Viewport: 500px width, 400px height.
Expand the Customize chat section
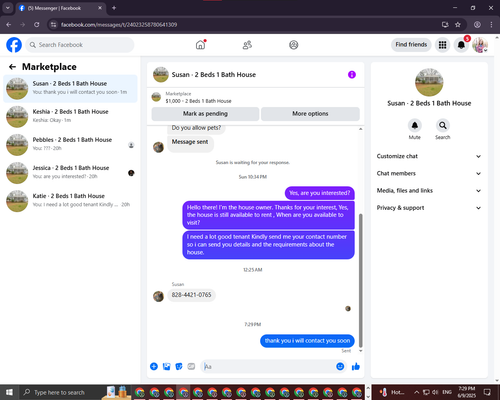coord(429,156)
